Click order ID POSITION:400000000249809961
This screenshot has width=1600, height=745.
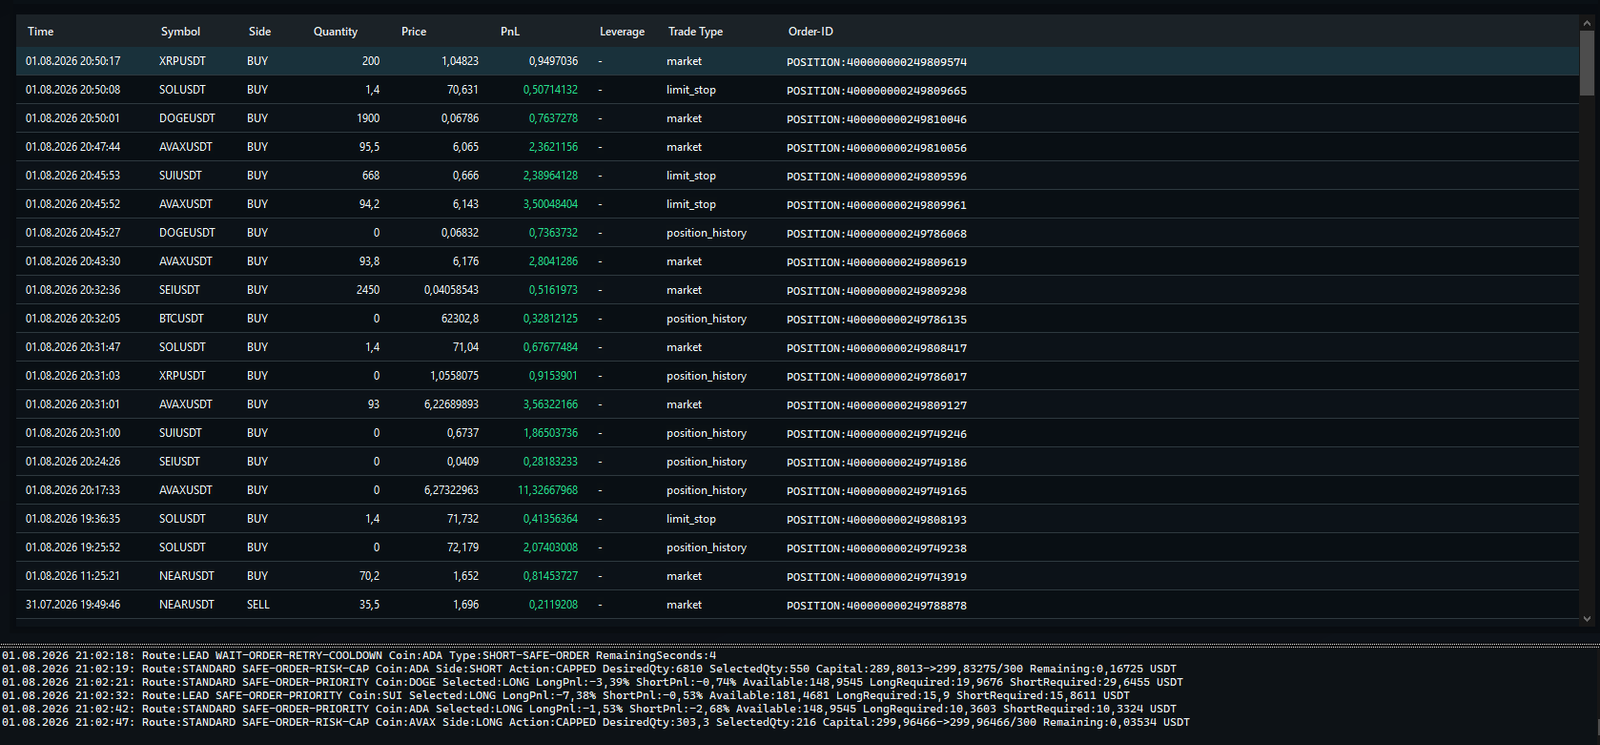(x=877, y=205)
